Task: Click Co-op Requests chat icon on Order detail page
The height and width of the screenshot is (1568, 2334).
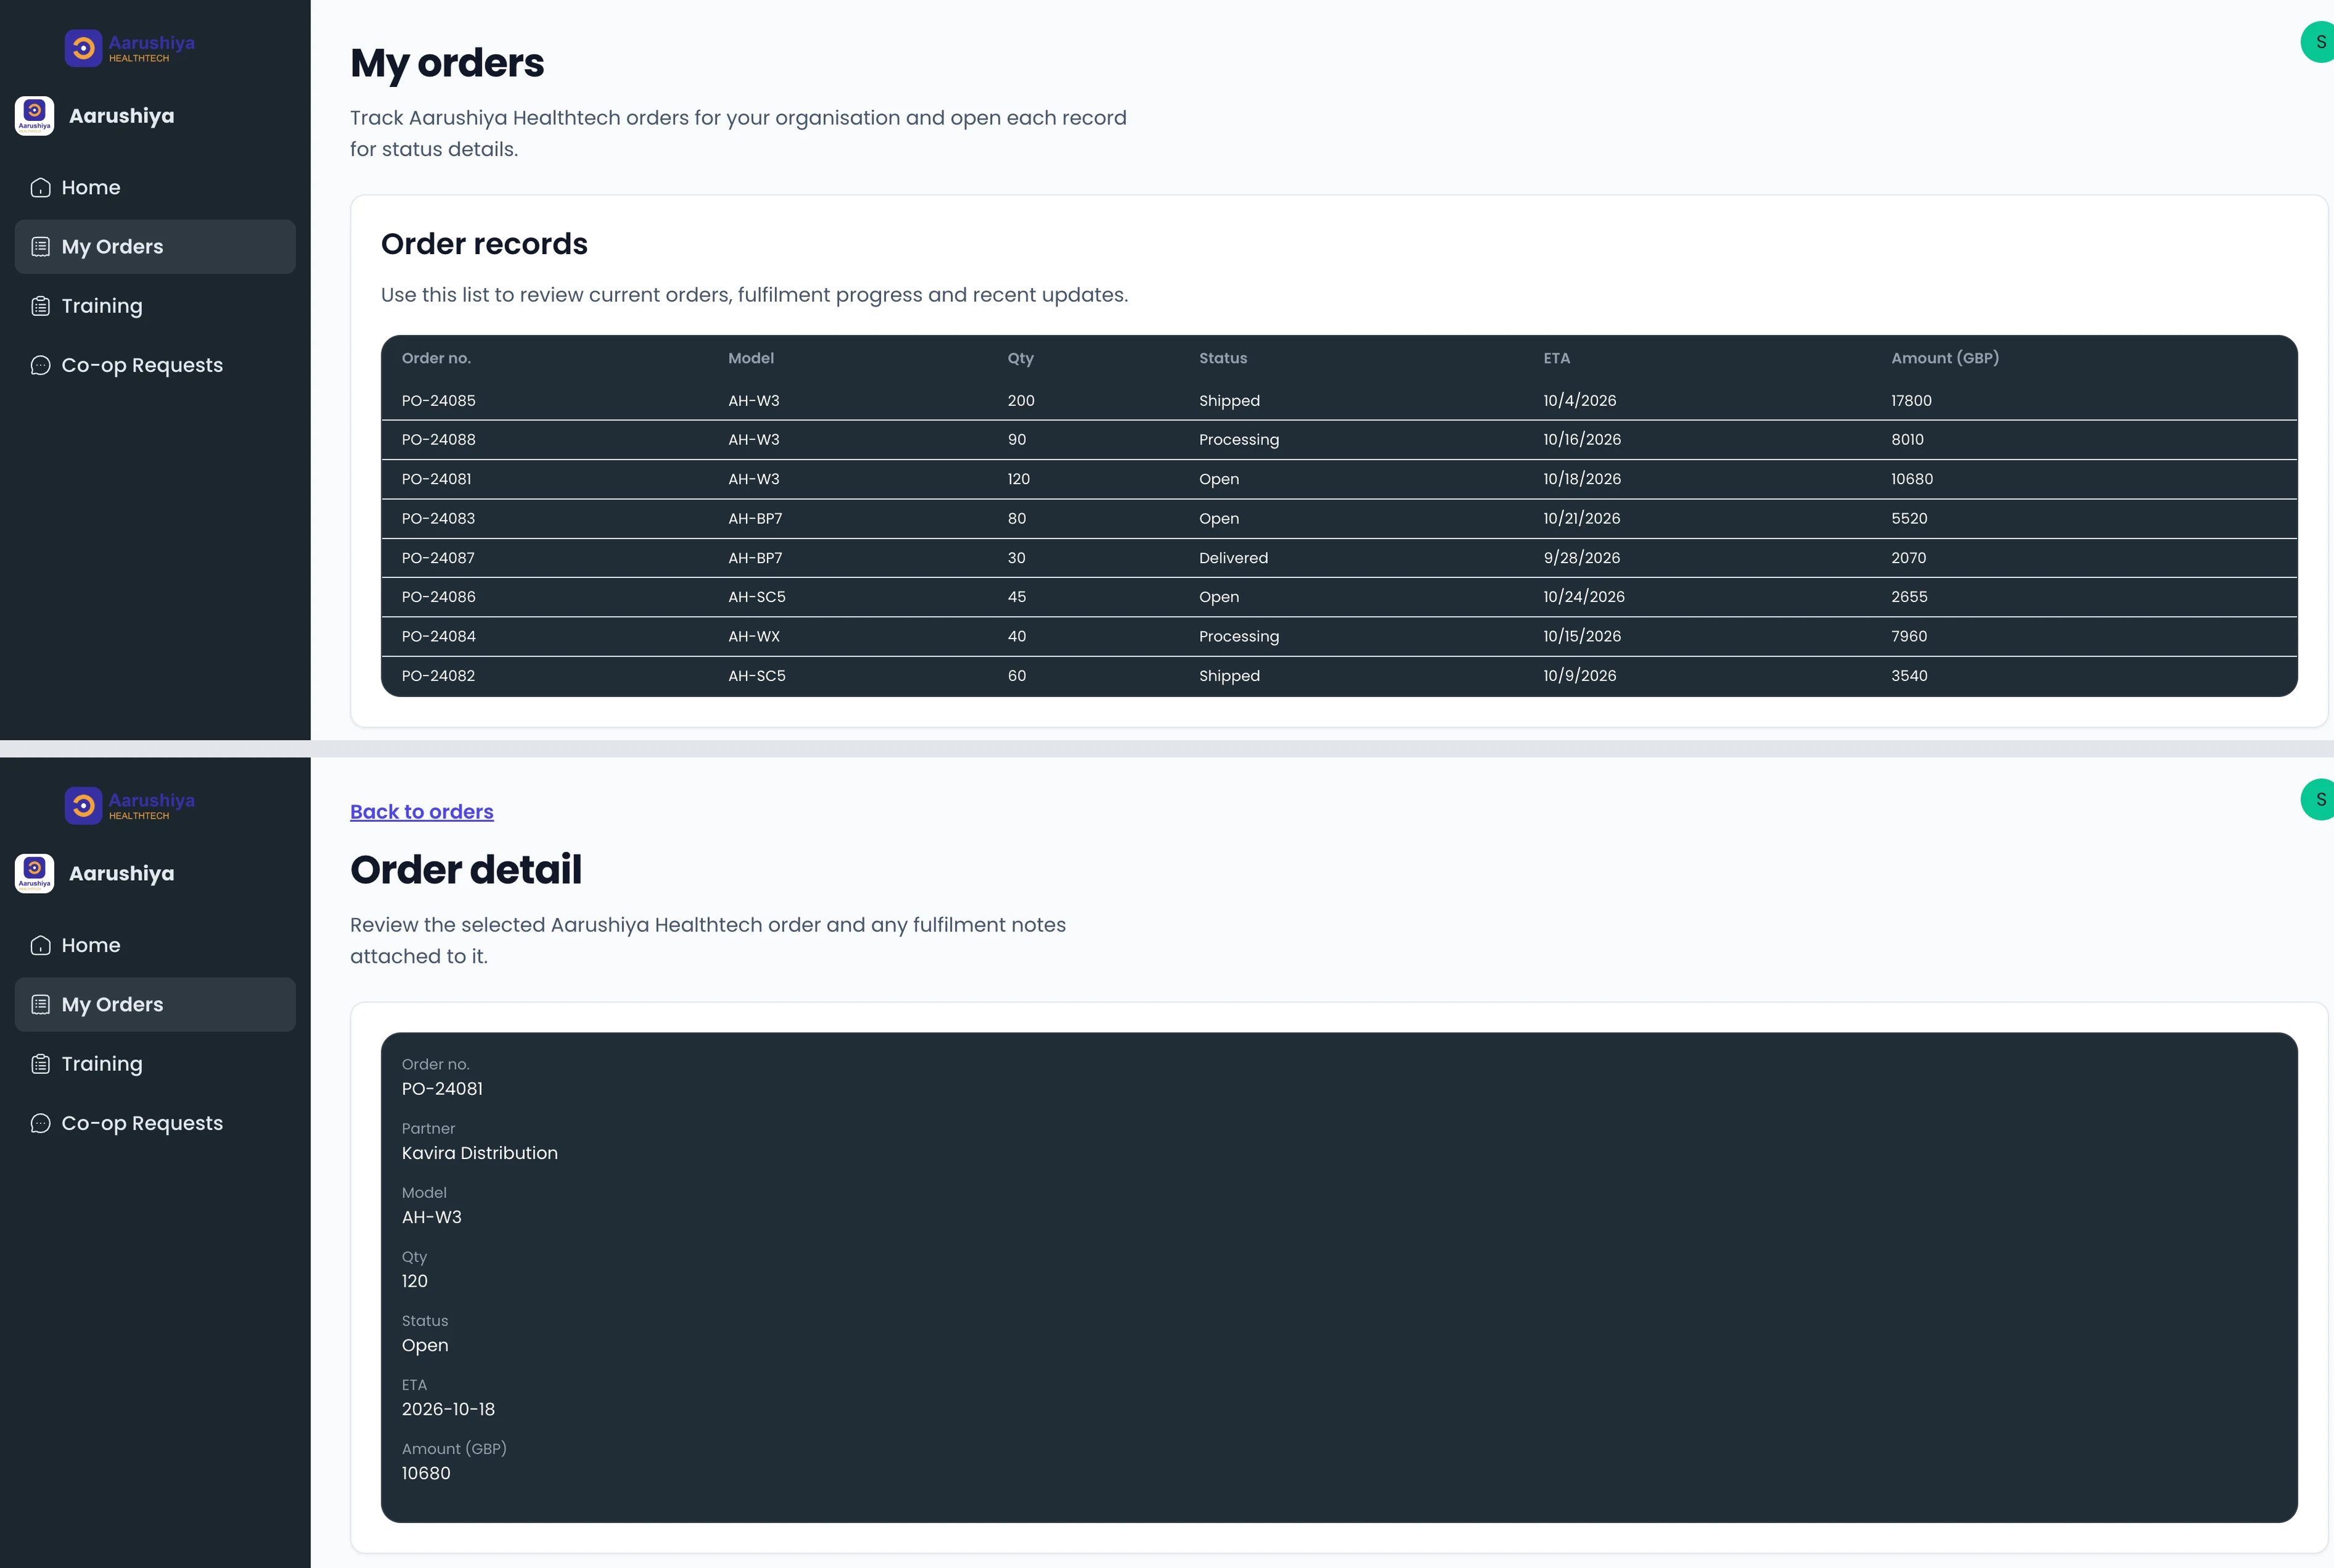Action: tap(40, 1124)
